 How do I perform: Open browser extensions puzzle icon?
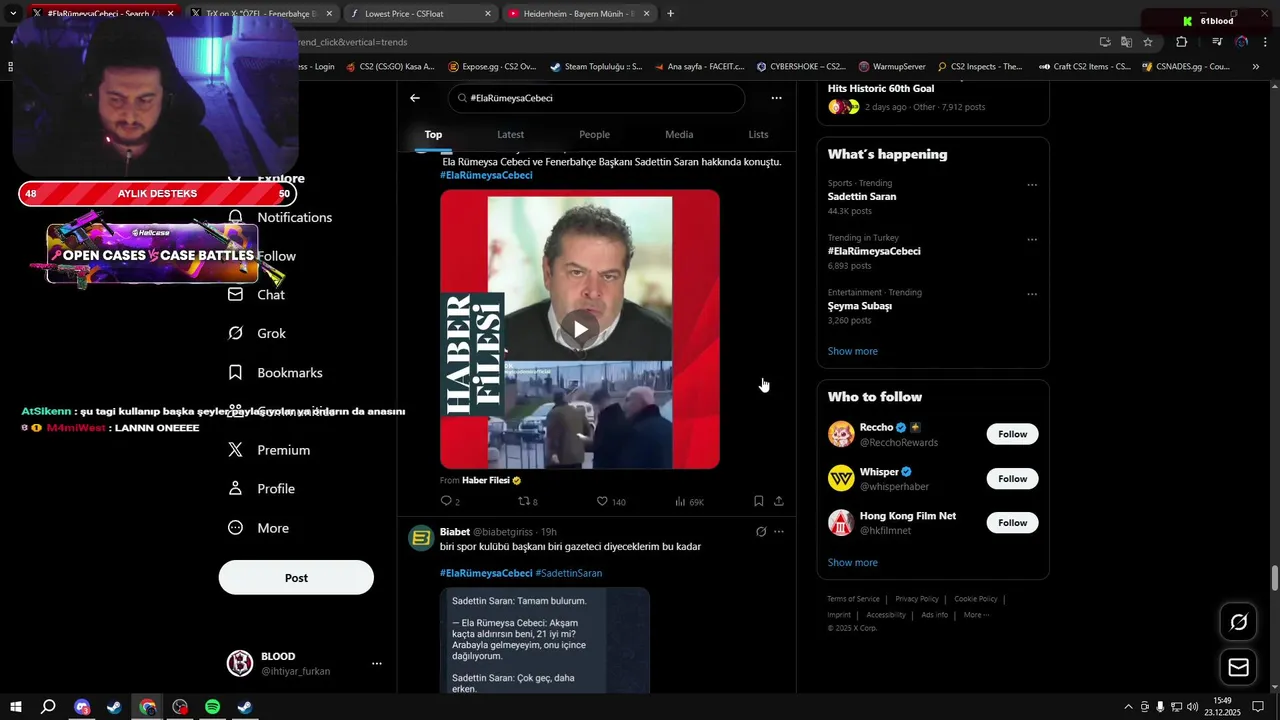click(x=1181, y=42)
